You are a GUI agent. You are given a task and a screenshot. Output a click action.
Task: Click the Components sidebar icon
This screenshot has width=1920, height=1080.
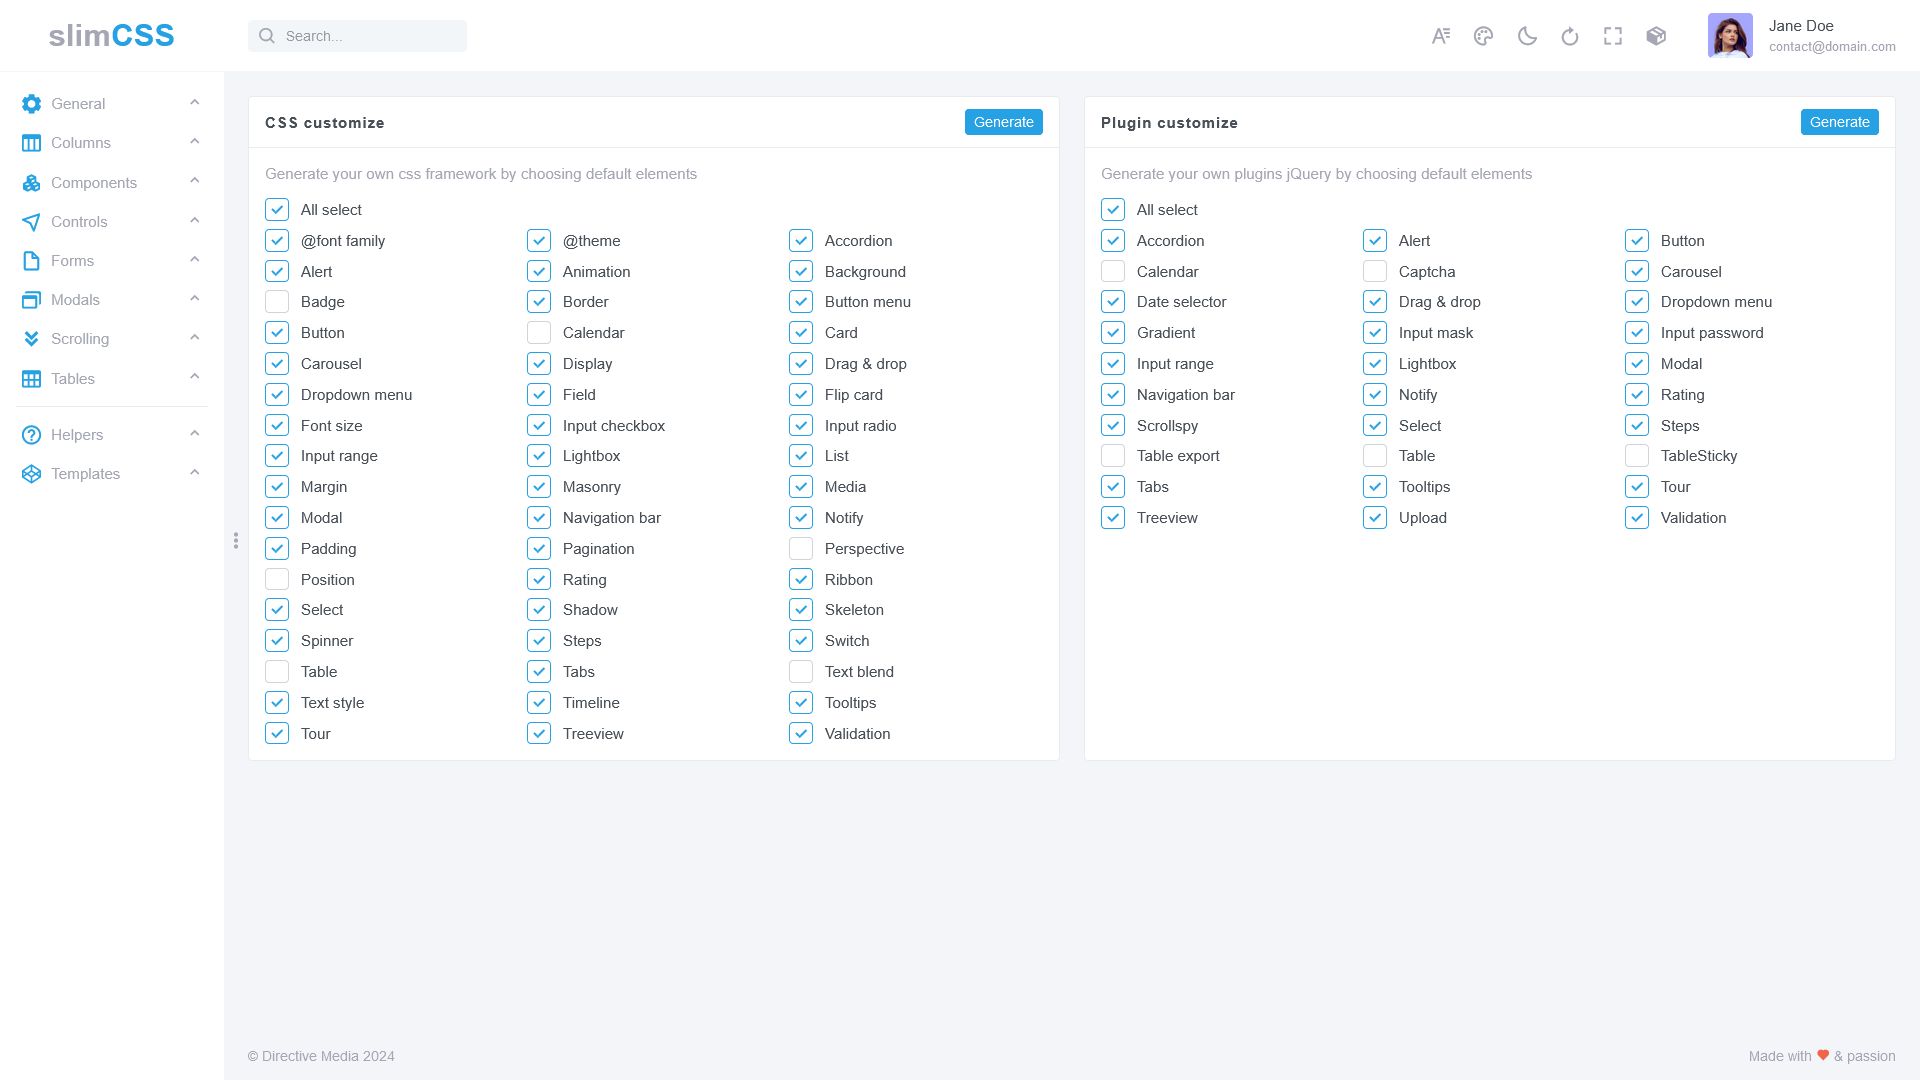pyautogui.click(x=31, y=183)
